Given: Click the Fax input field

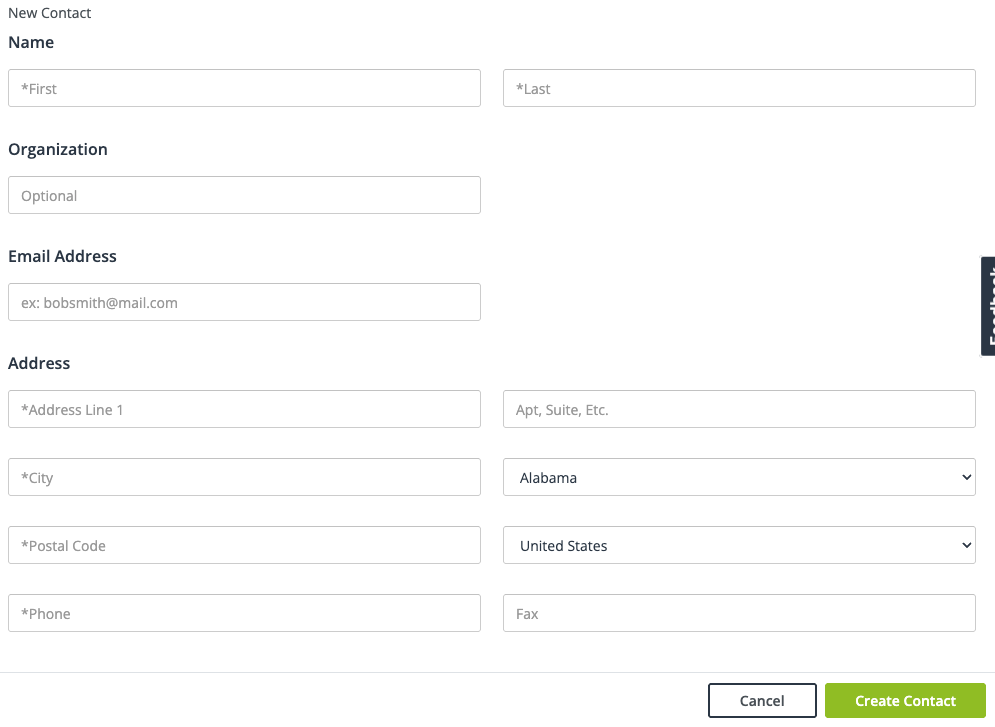Looking at the screenshot, I should pyautogui.click(x=739, y=613).
